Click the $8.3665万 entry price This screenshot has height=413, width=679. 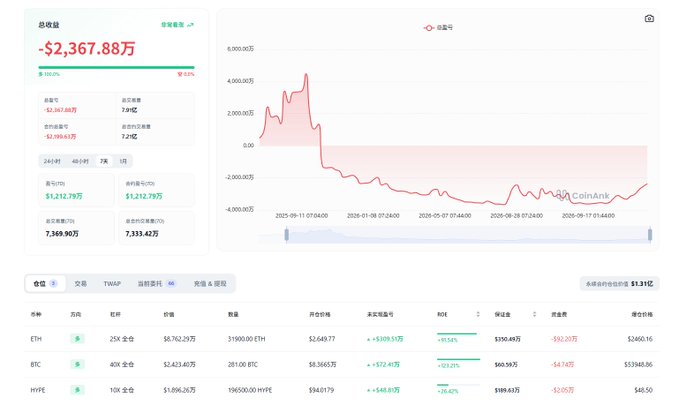[x=322, y=365]
